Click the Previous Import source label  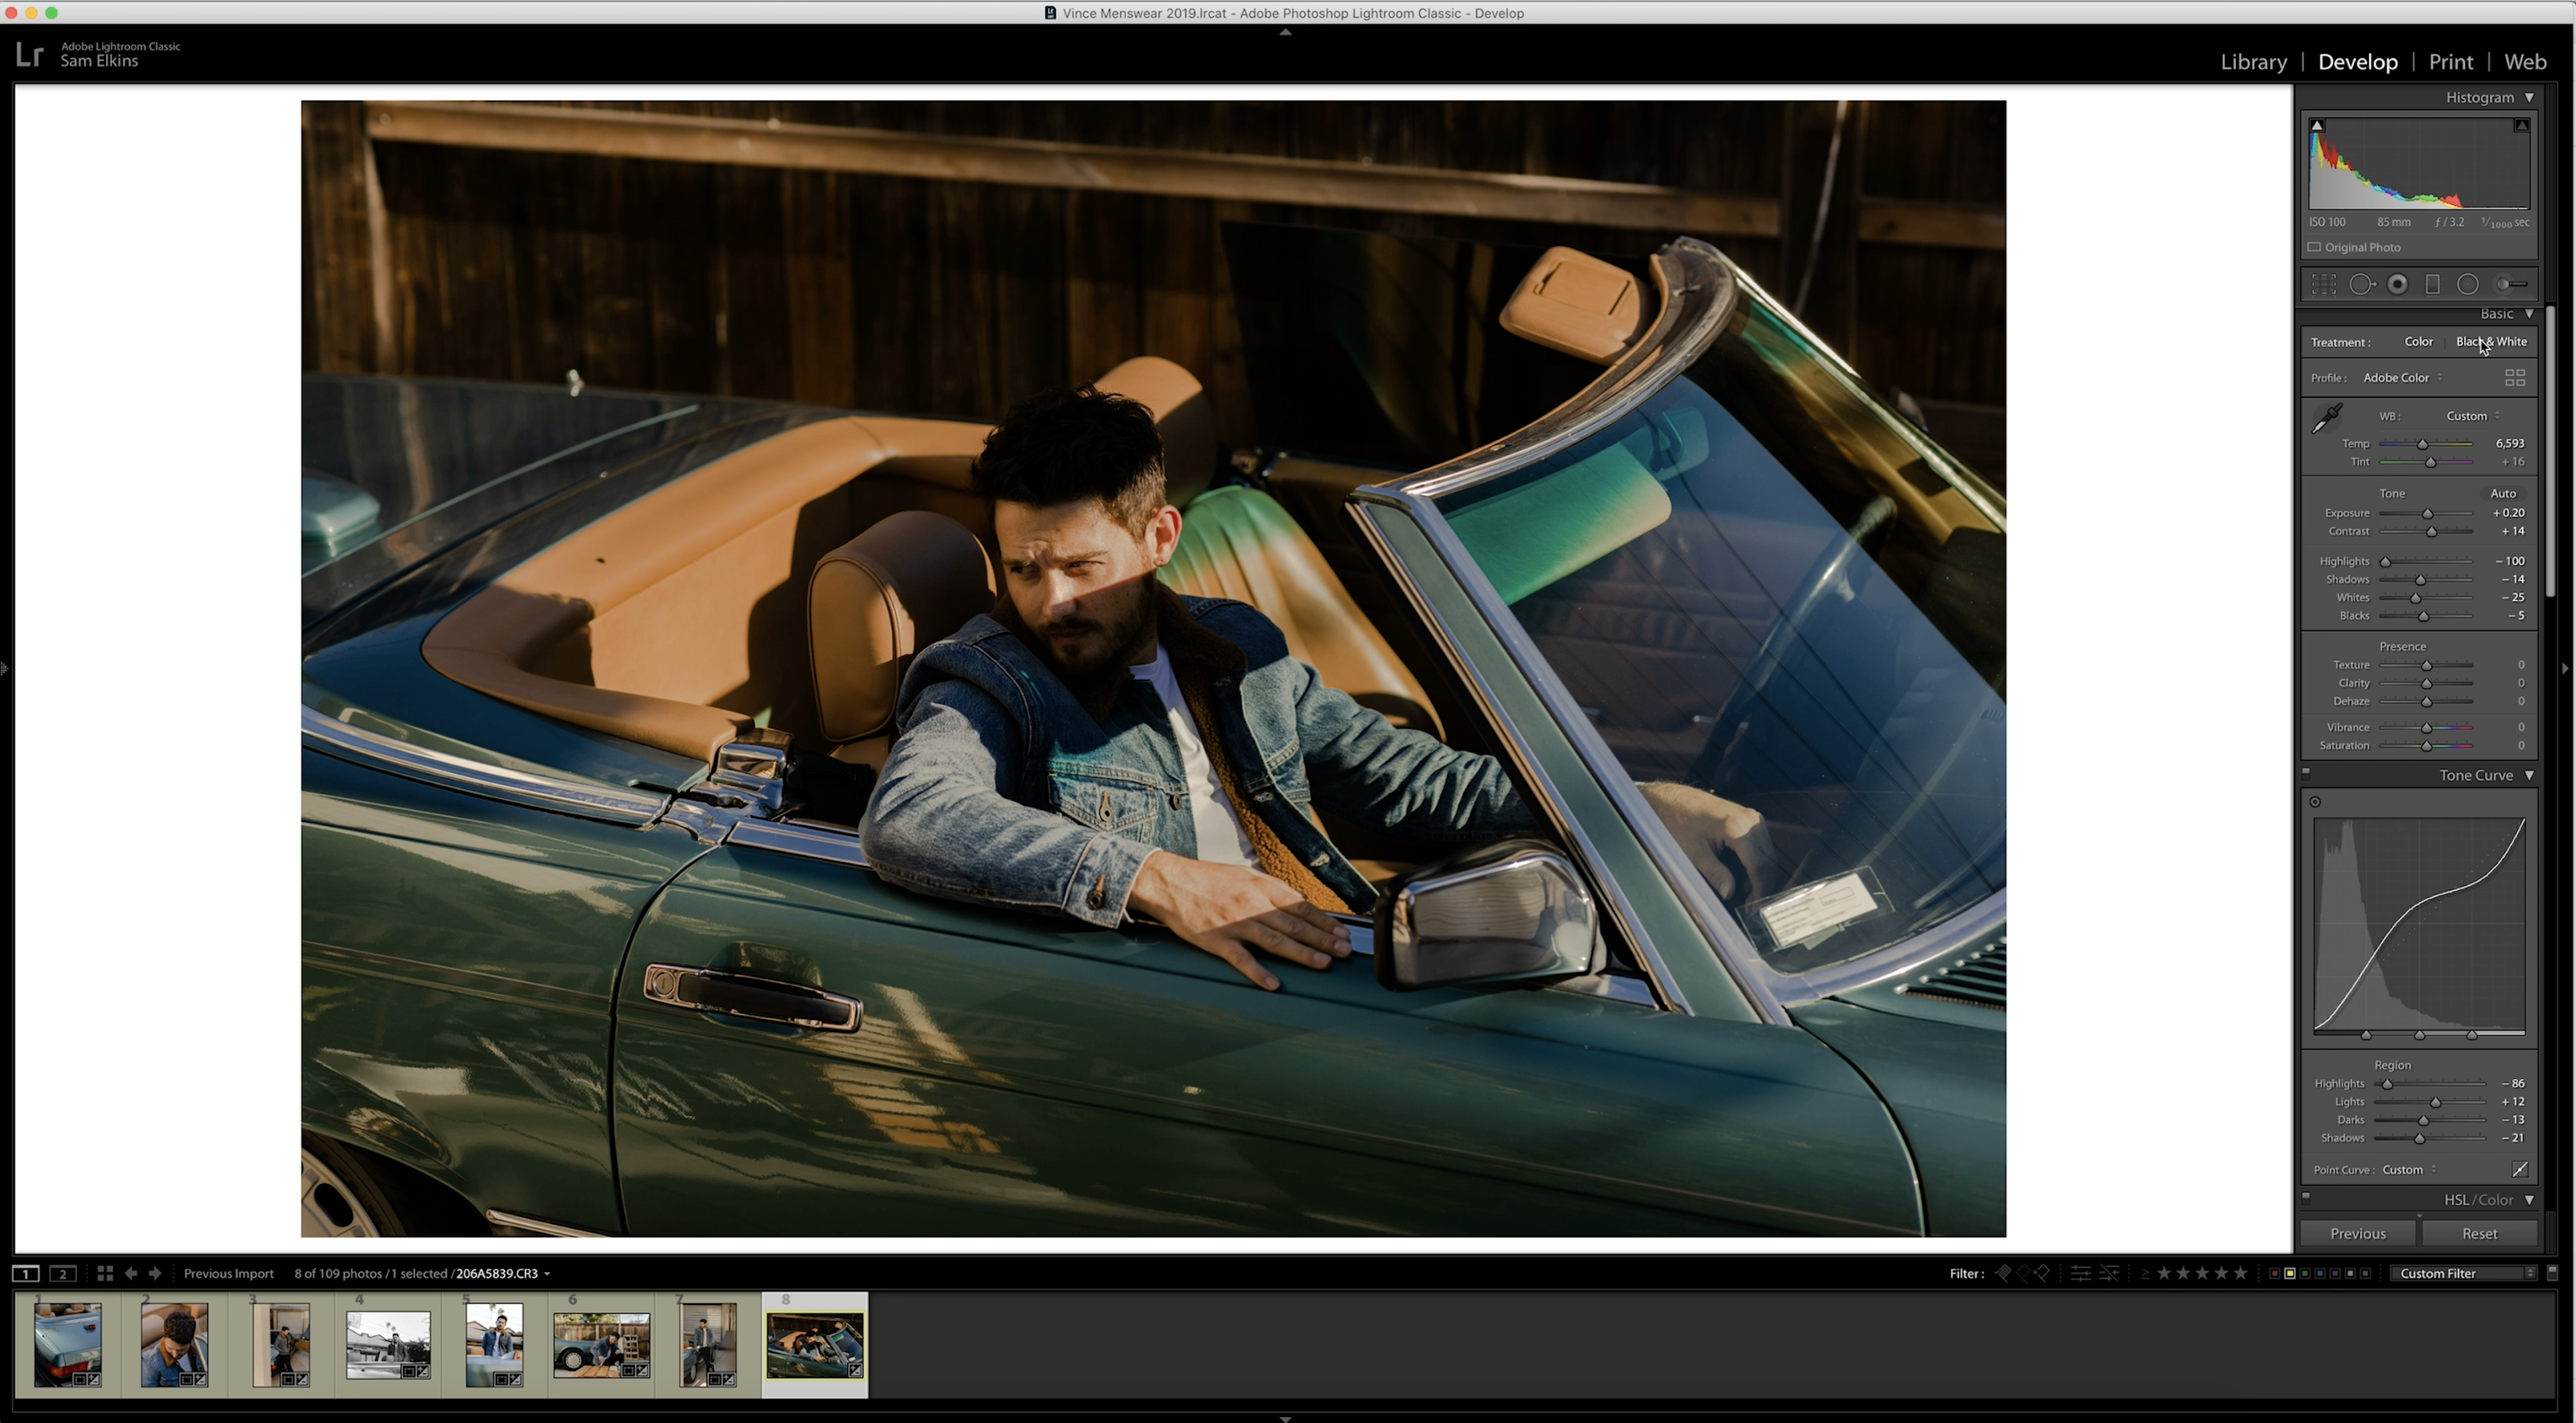tap(229, 1273)
